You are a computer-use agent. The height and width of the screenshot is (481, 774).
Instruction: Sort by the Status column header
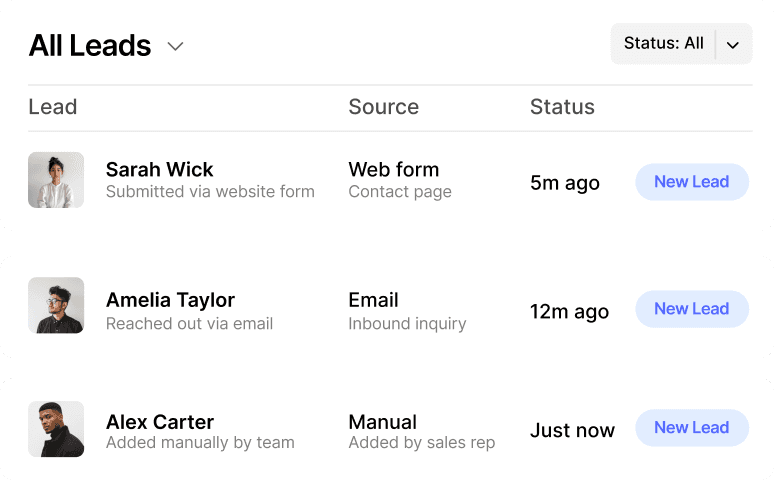pyautogui.click(x=562, y=107)
